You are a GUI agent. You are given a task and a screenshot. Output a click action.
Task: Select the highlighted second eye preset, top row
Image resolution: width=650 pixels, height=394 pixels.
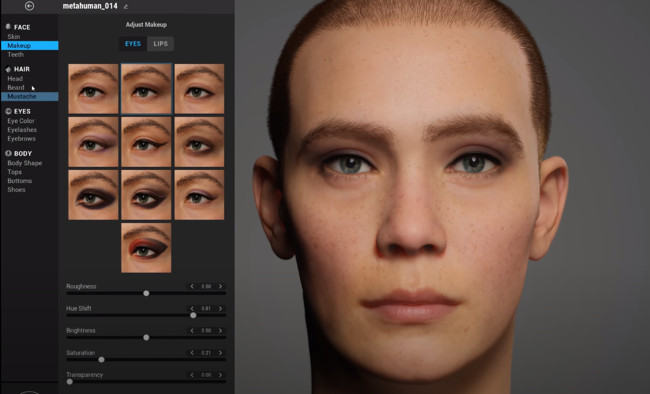coord(146,89)
